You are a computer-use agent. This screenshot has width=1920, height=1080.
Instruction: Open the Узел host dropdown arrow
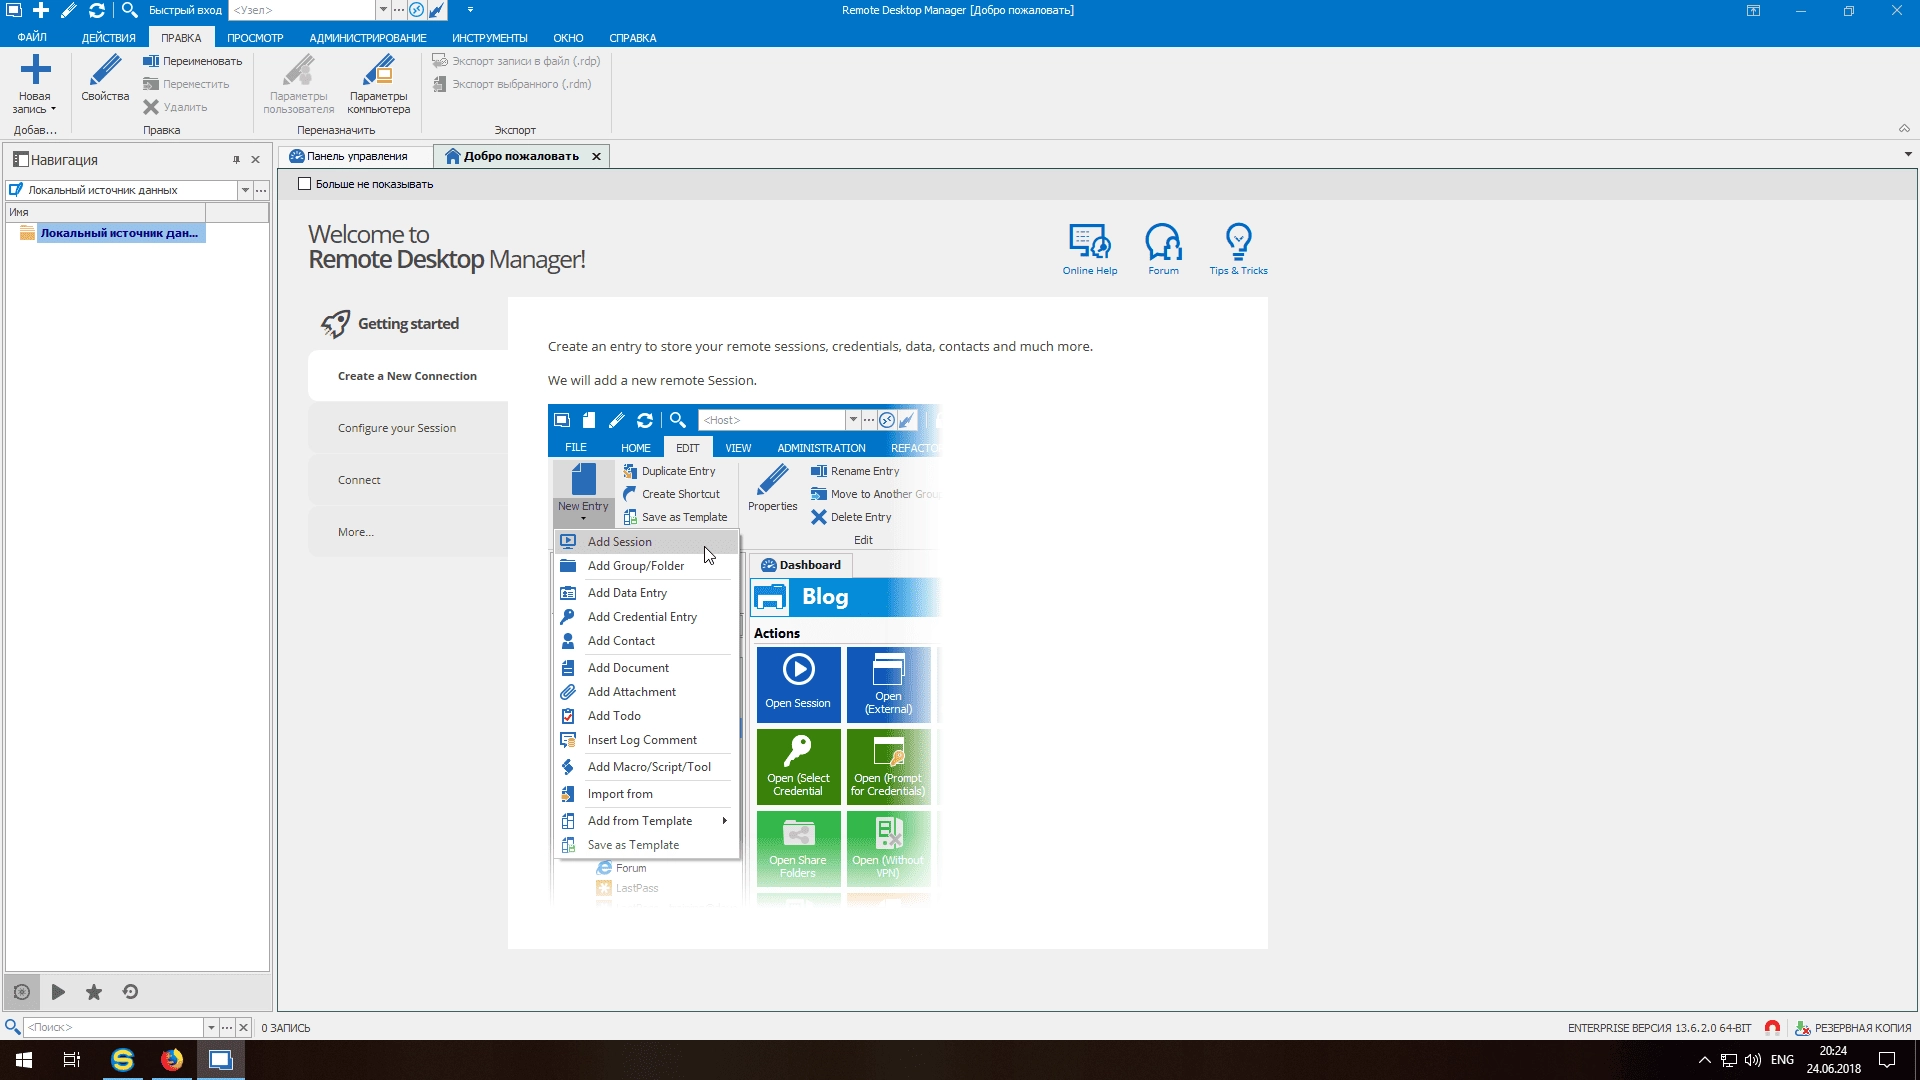(383, 10)
